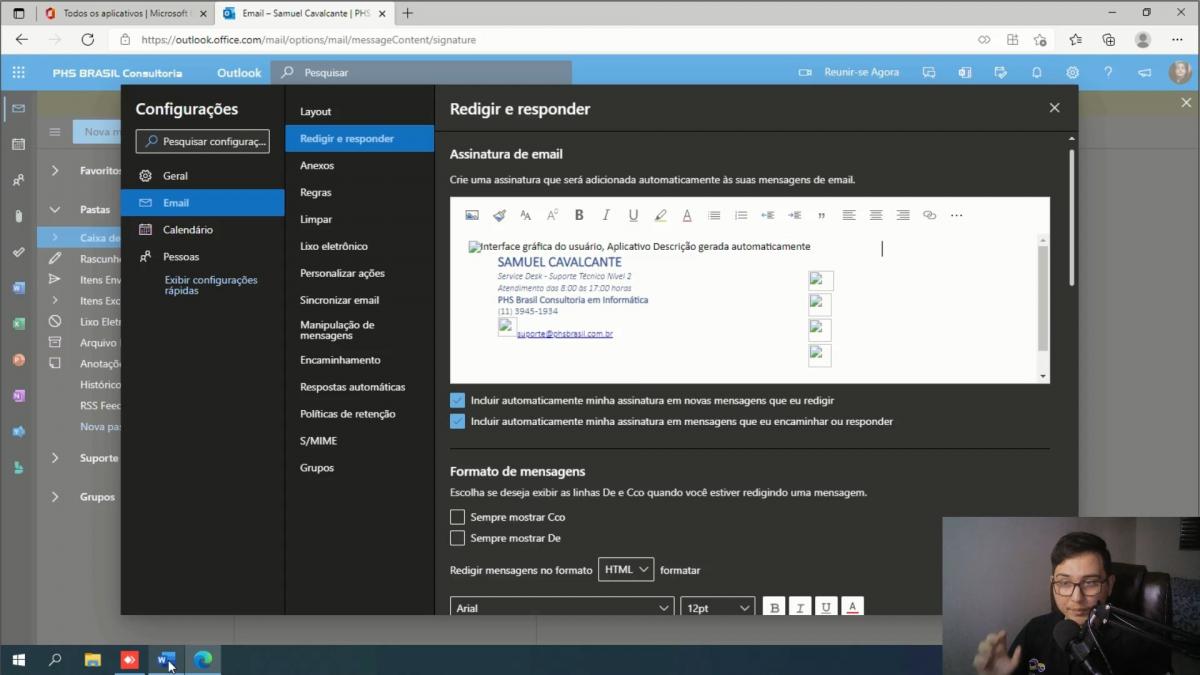1200x675 pixels.
Task: Open more formatting options ellipsis
Action: pyautogui.click(x=957, y=215)
